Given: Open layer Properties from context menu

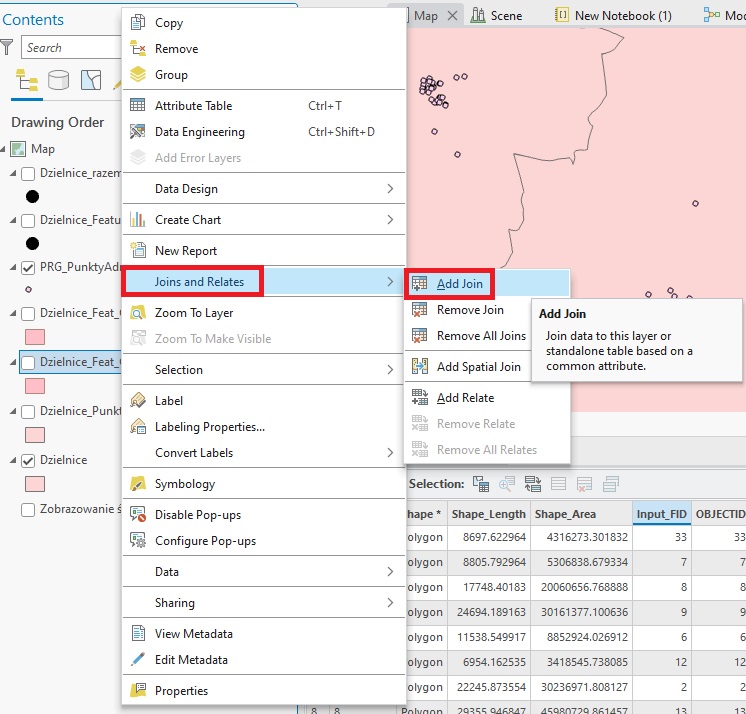Looking at the screenshot, I should coord(181,690).
